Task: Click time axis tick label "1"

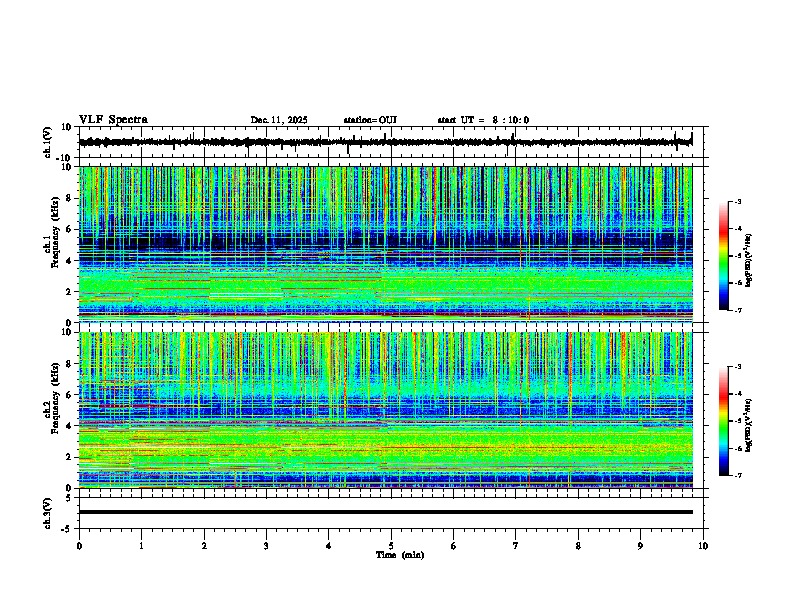Action: pos(141,546)
